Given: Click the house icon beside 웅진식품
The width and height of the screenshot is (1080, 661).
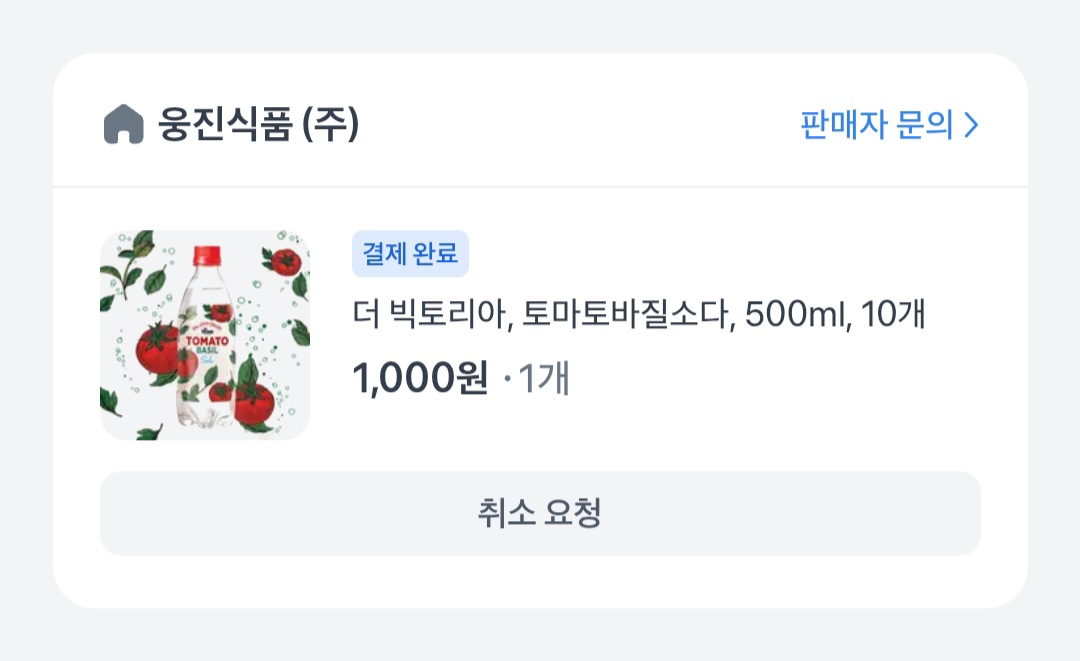Looking at the screenshot, I should click(123, 125).
